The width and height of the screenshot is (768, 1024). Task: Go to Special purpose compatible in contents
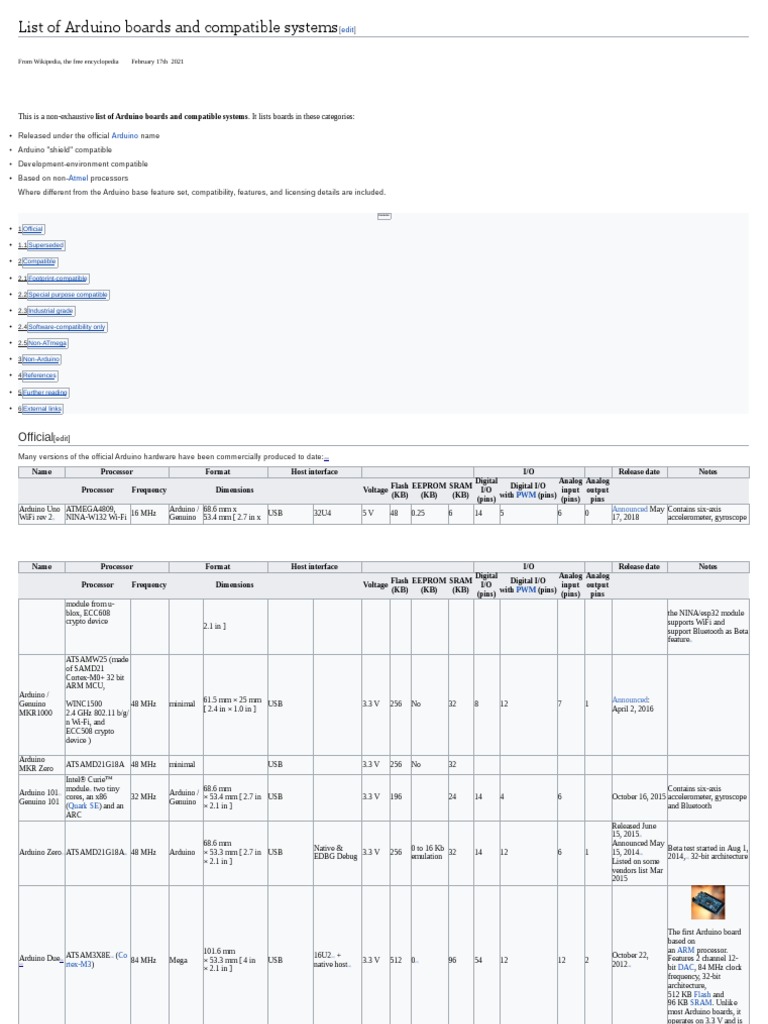pyautogui.click(x=68, y=295)
